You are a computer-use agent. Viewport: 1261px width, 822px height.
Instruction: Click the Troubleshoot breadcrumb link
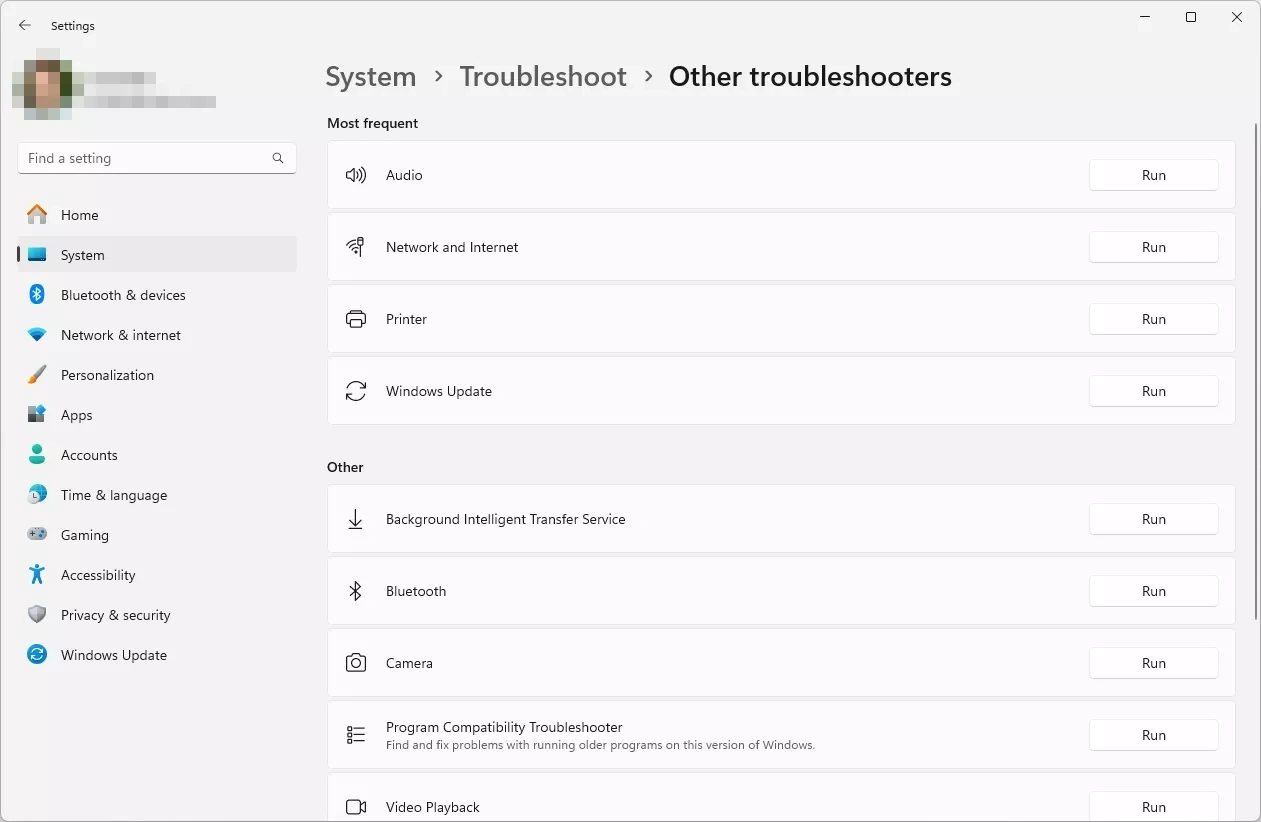[543, 77]
